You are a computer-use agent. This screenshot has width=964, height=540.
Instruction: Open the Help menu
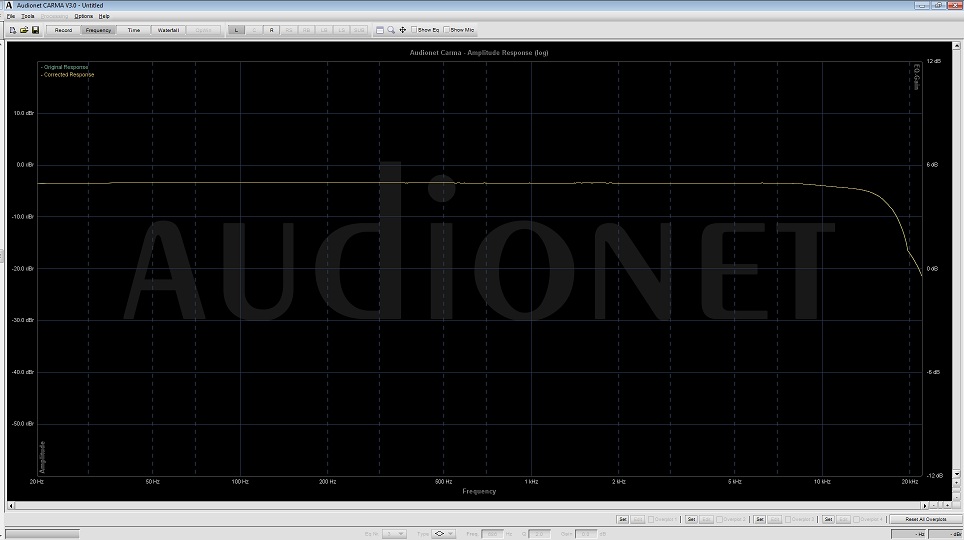[104, 16]
